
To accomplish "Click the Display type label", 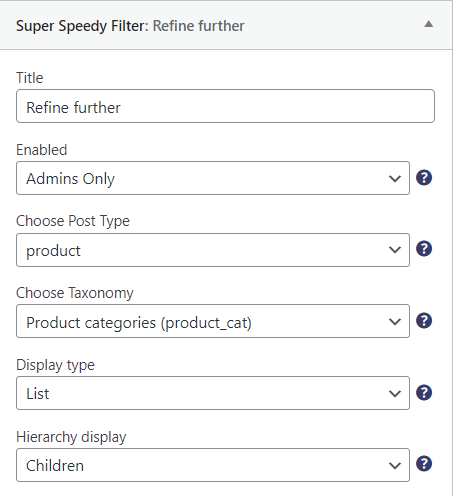I will click(x=55, y=365).
